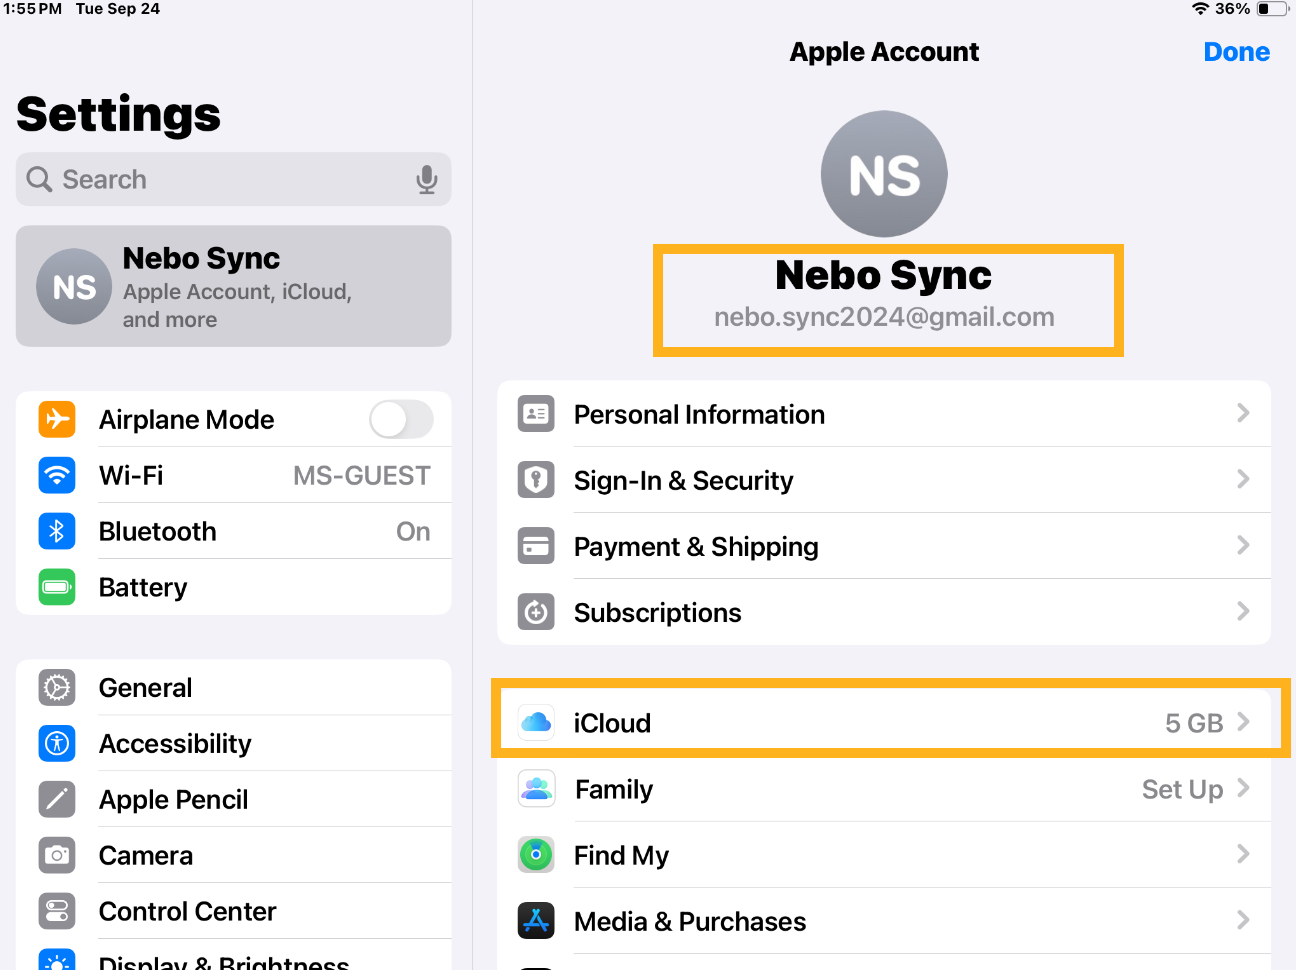Viewport: 1296px width, 970px height.
Task: Tap the green Battery icon
Action: point(57,587)
